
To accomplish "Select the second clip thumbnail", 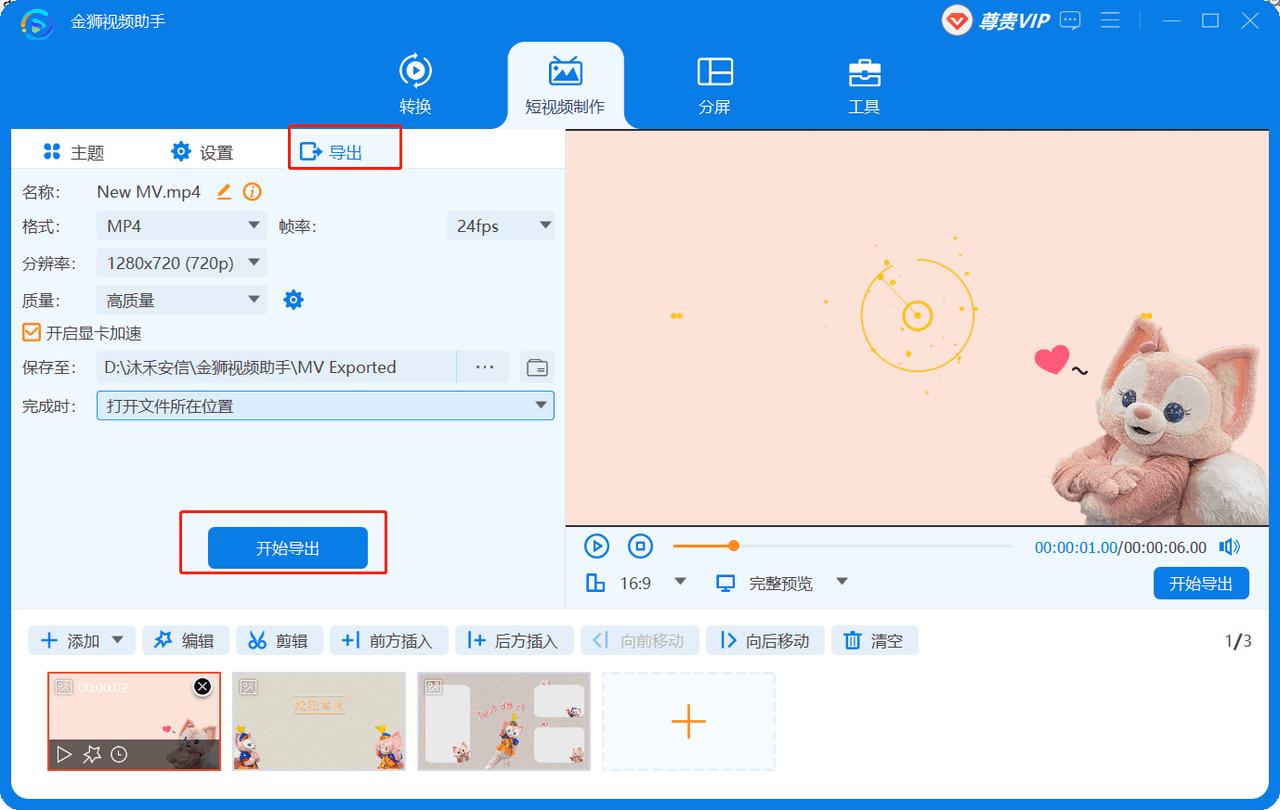I will (319, 721).
